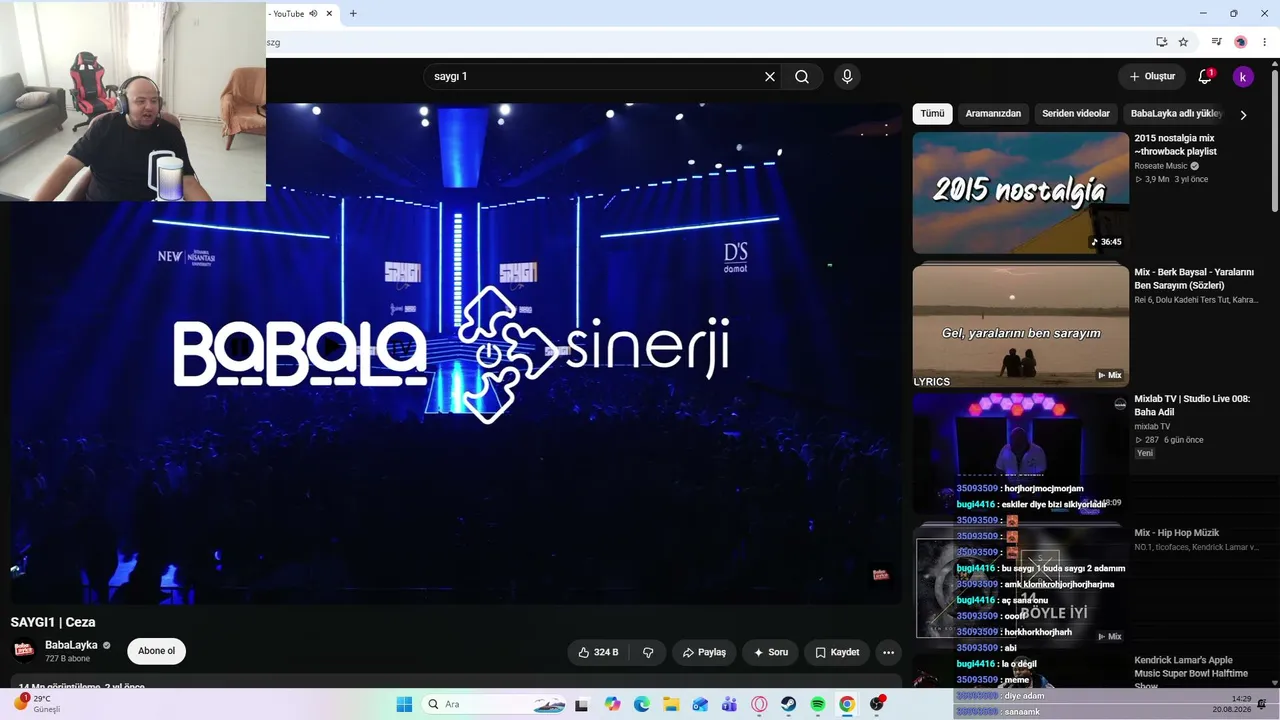
Task: Launch Microsoft Edge from the taskbar
Action: pos(642,704)
